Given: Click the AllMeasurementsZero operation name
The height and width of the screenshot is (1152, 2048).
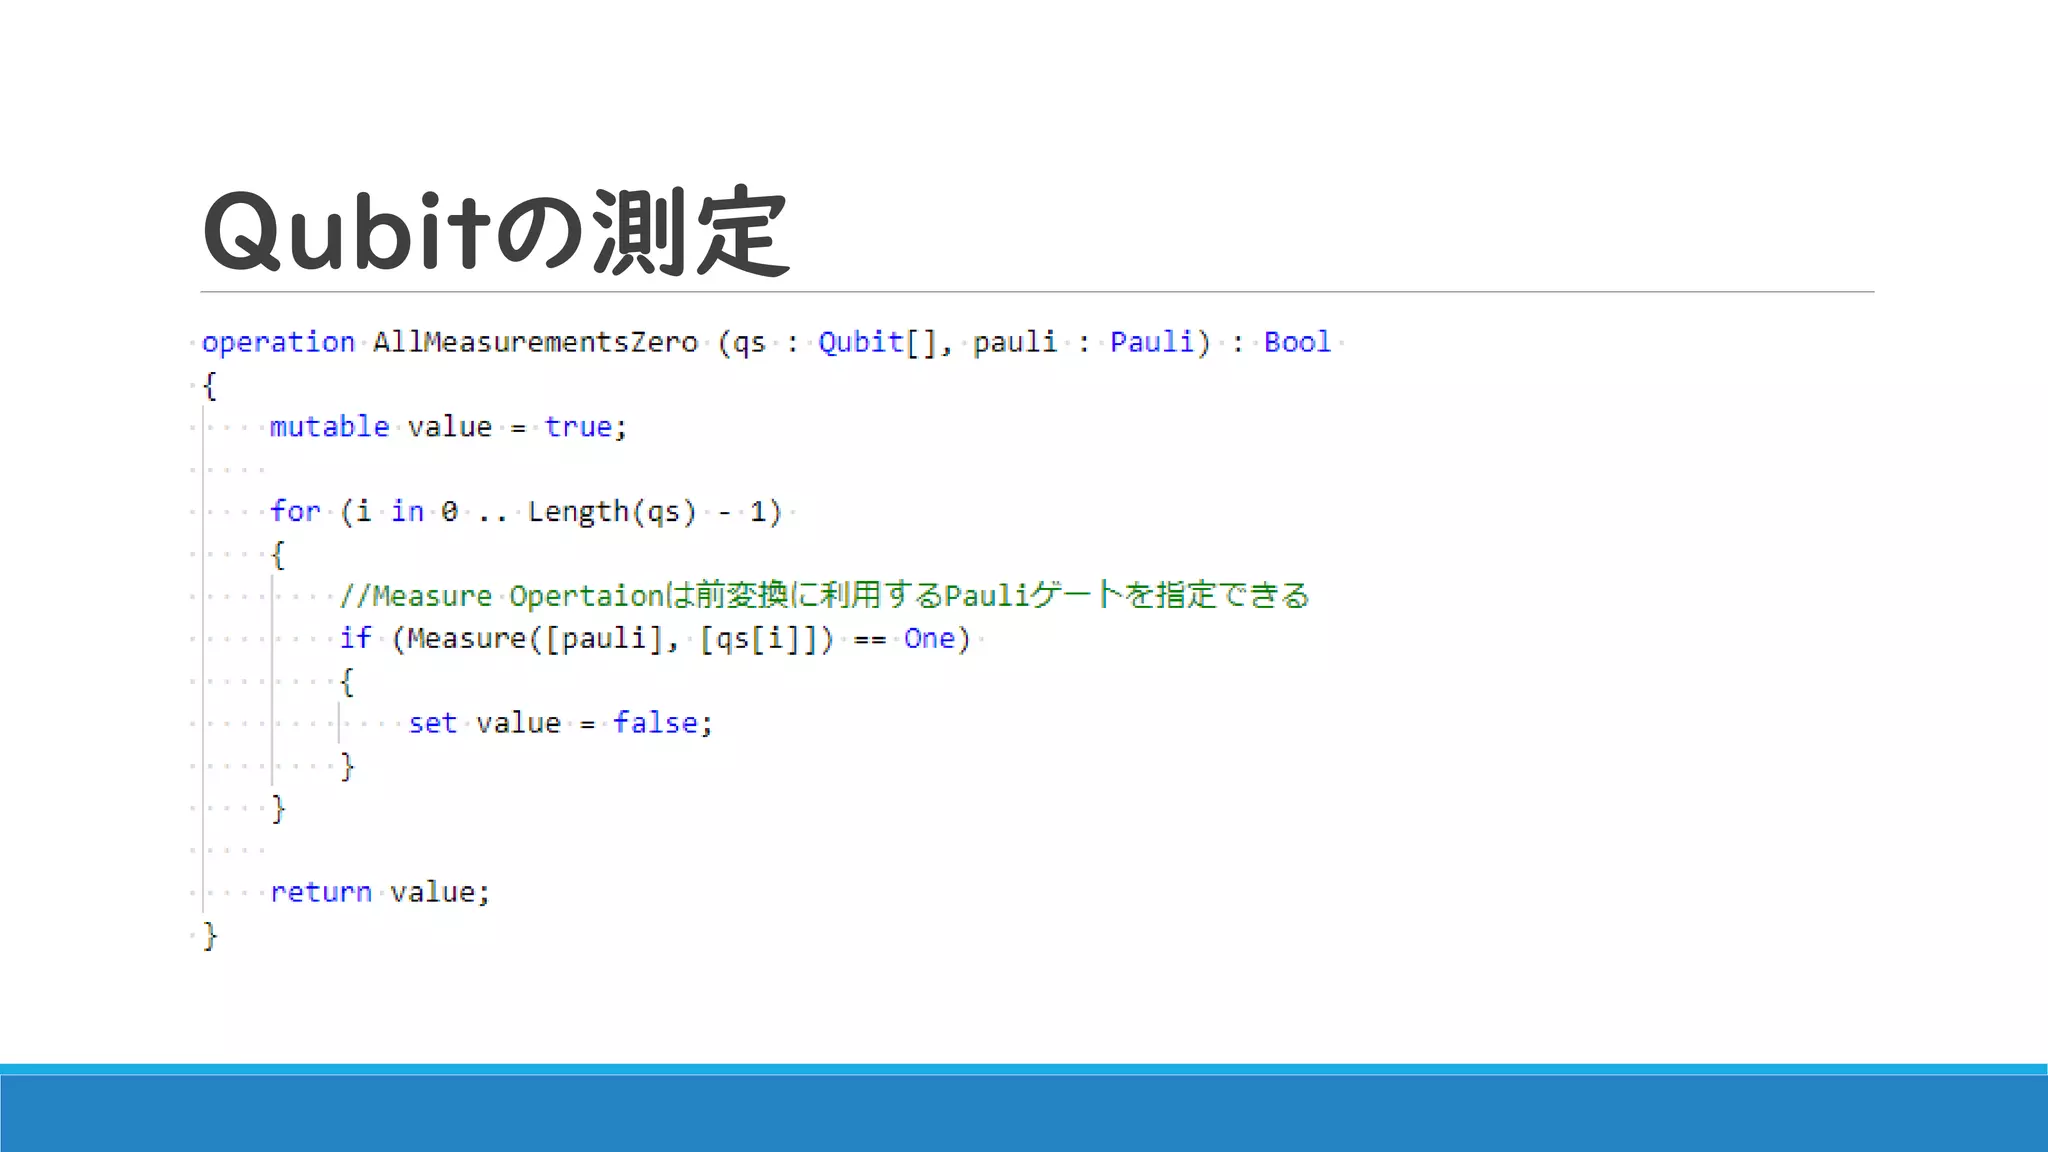Looking at the screenshot, I should click(x=535, y=342).
